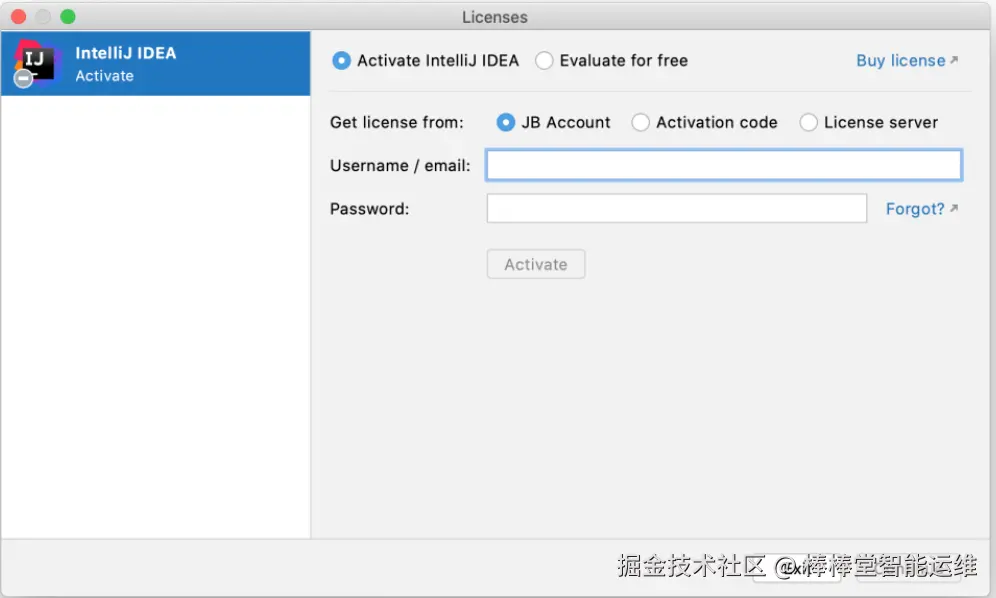
Task: Focus the Username / email text field
Action: point(724,165)
